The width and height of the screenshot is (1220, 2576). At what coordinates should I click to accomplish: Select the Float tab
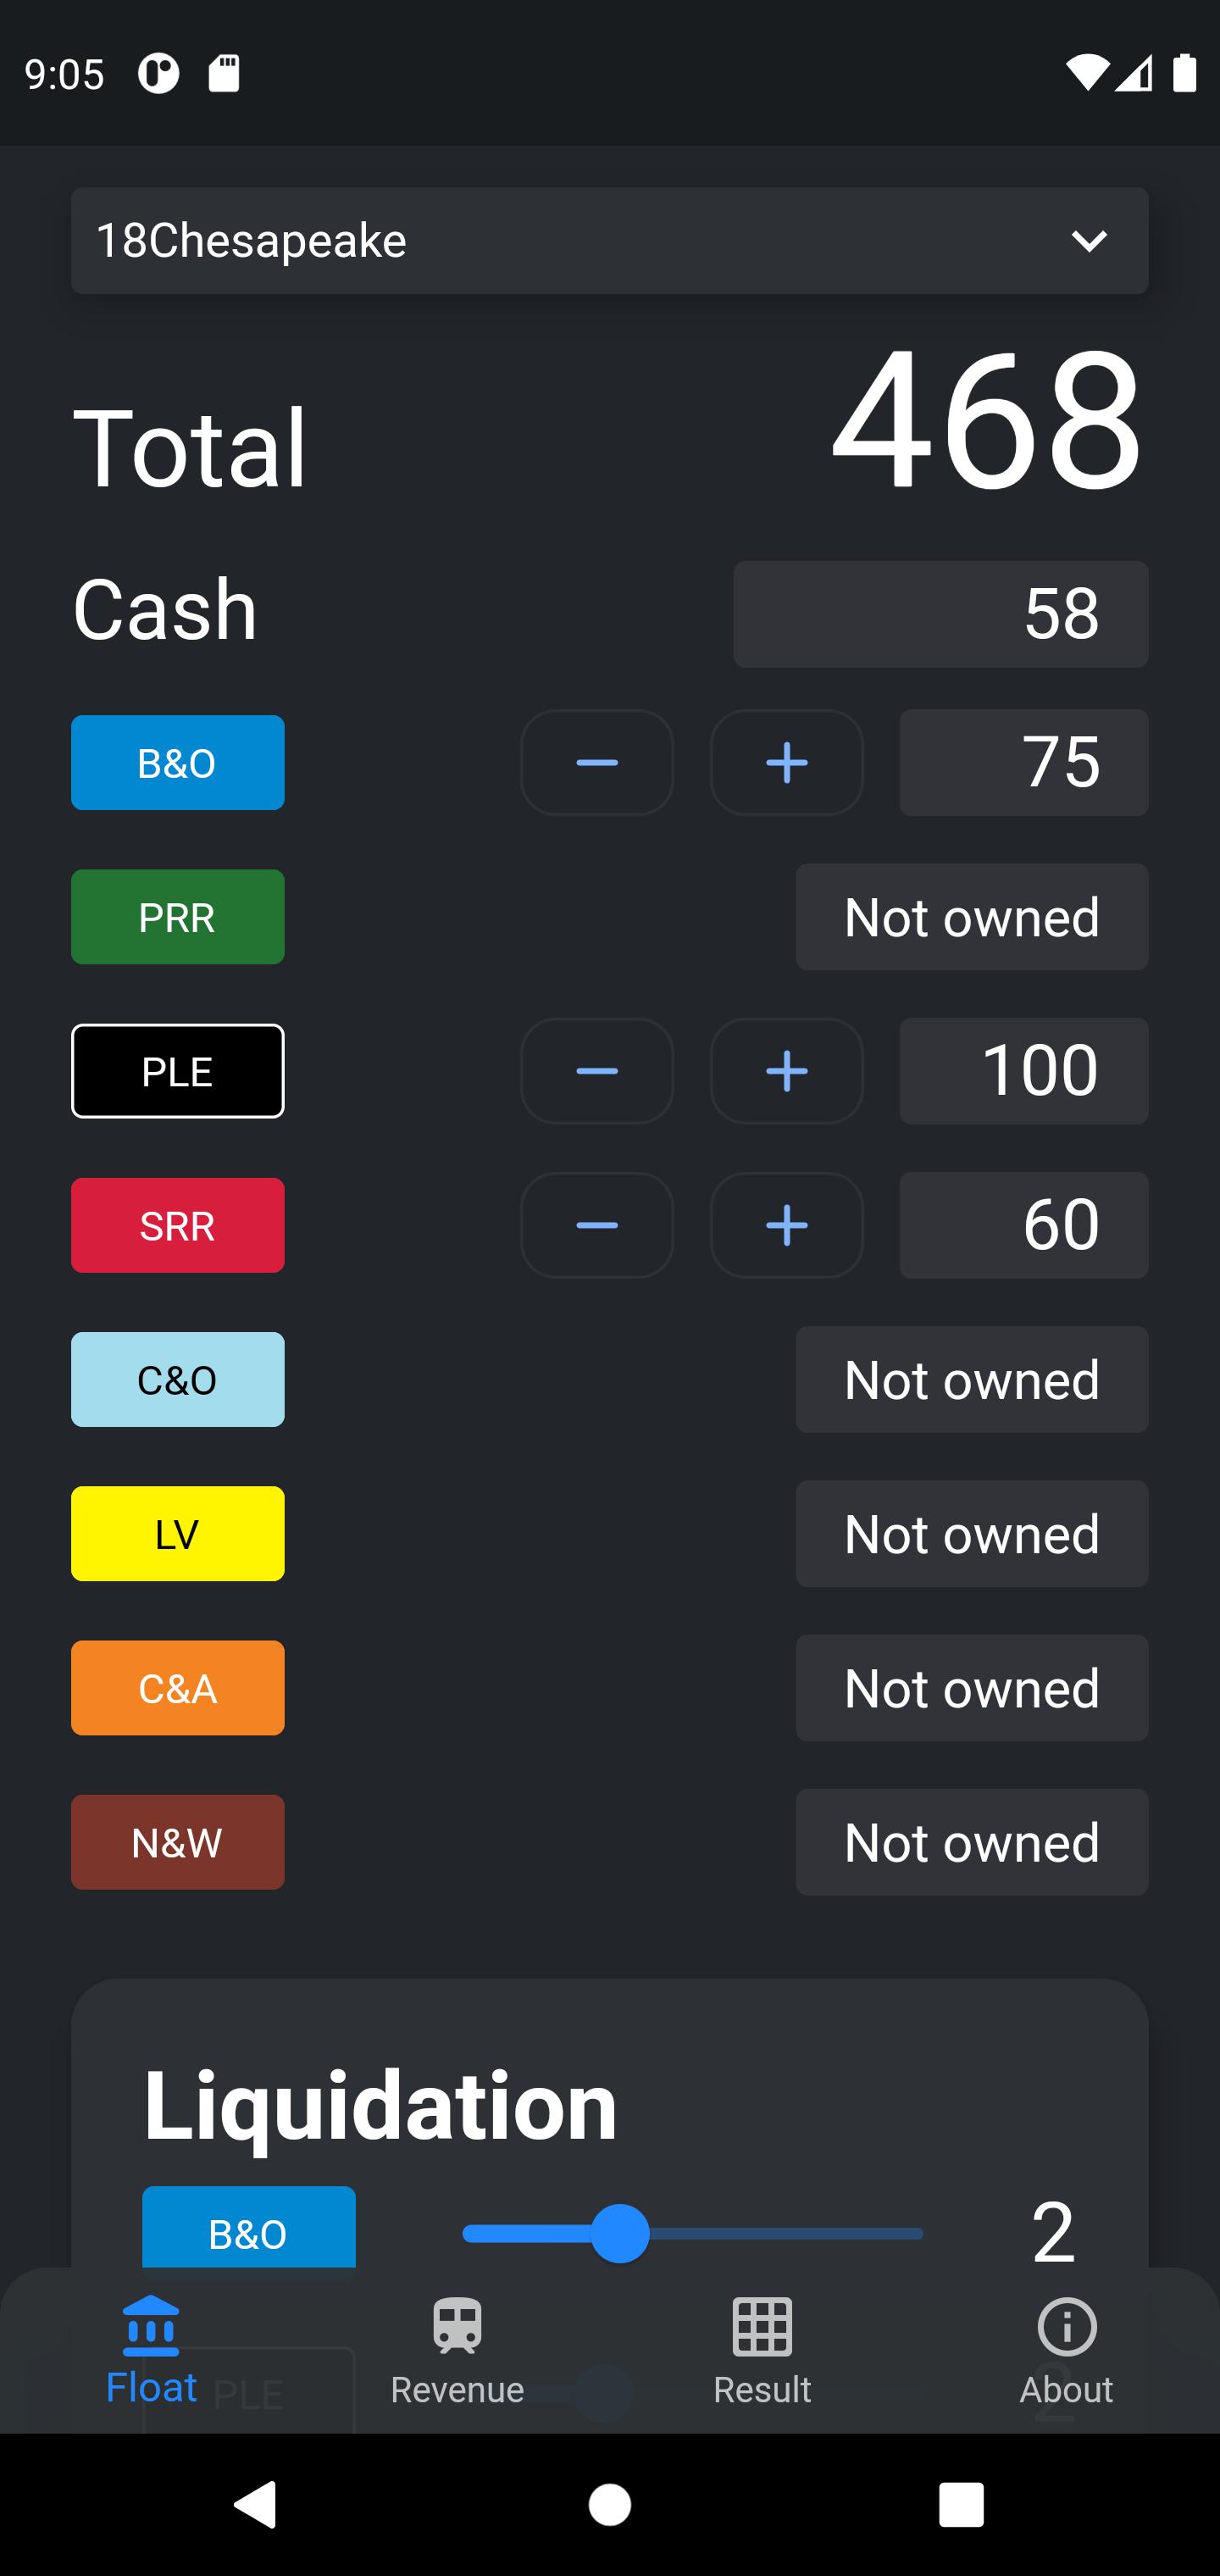tap(151, 2351)
